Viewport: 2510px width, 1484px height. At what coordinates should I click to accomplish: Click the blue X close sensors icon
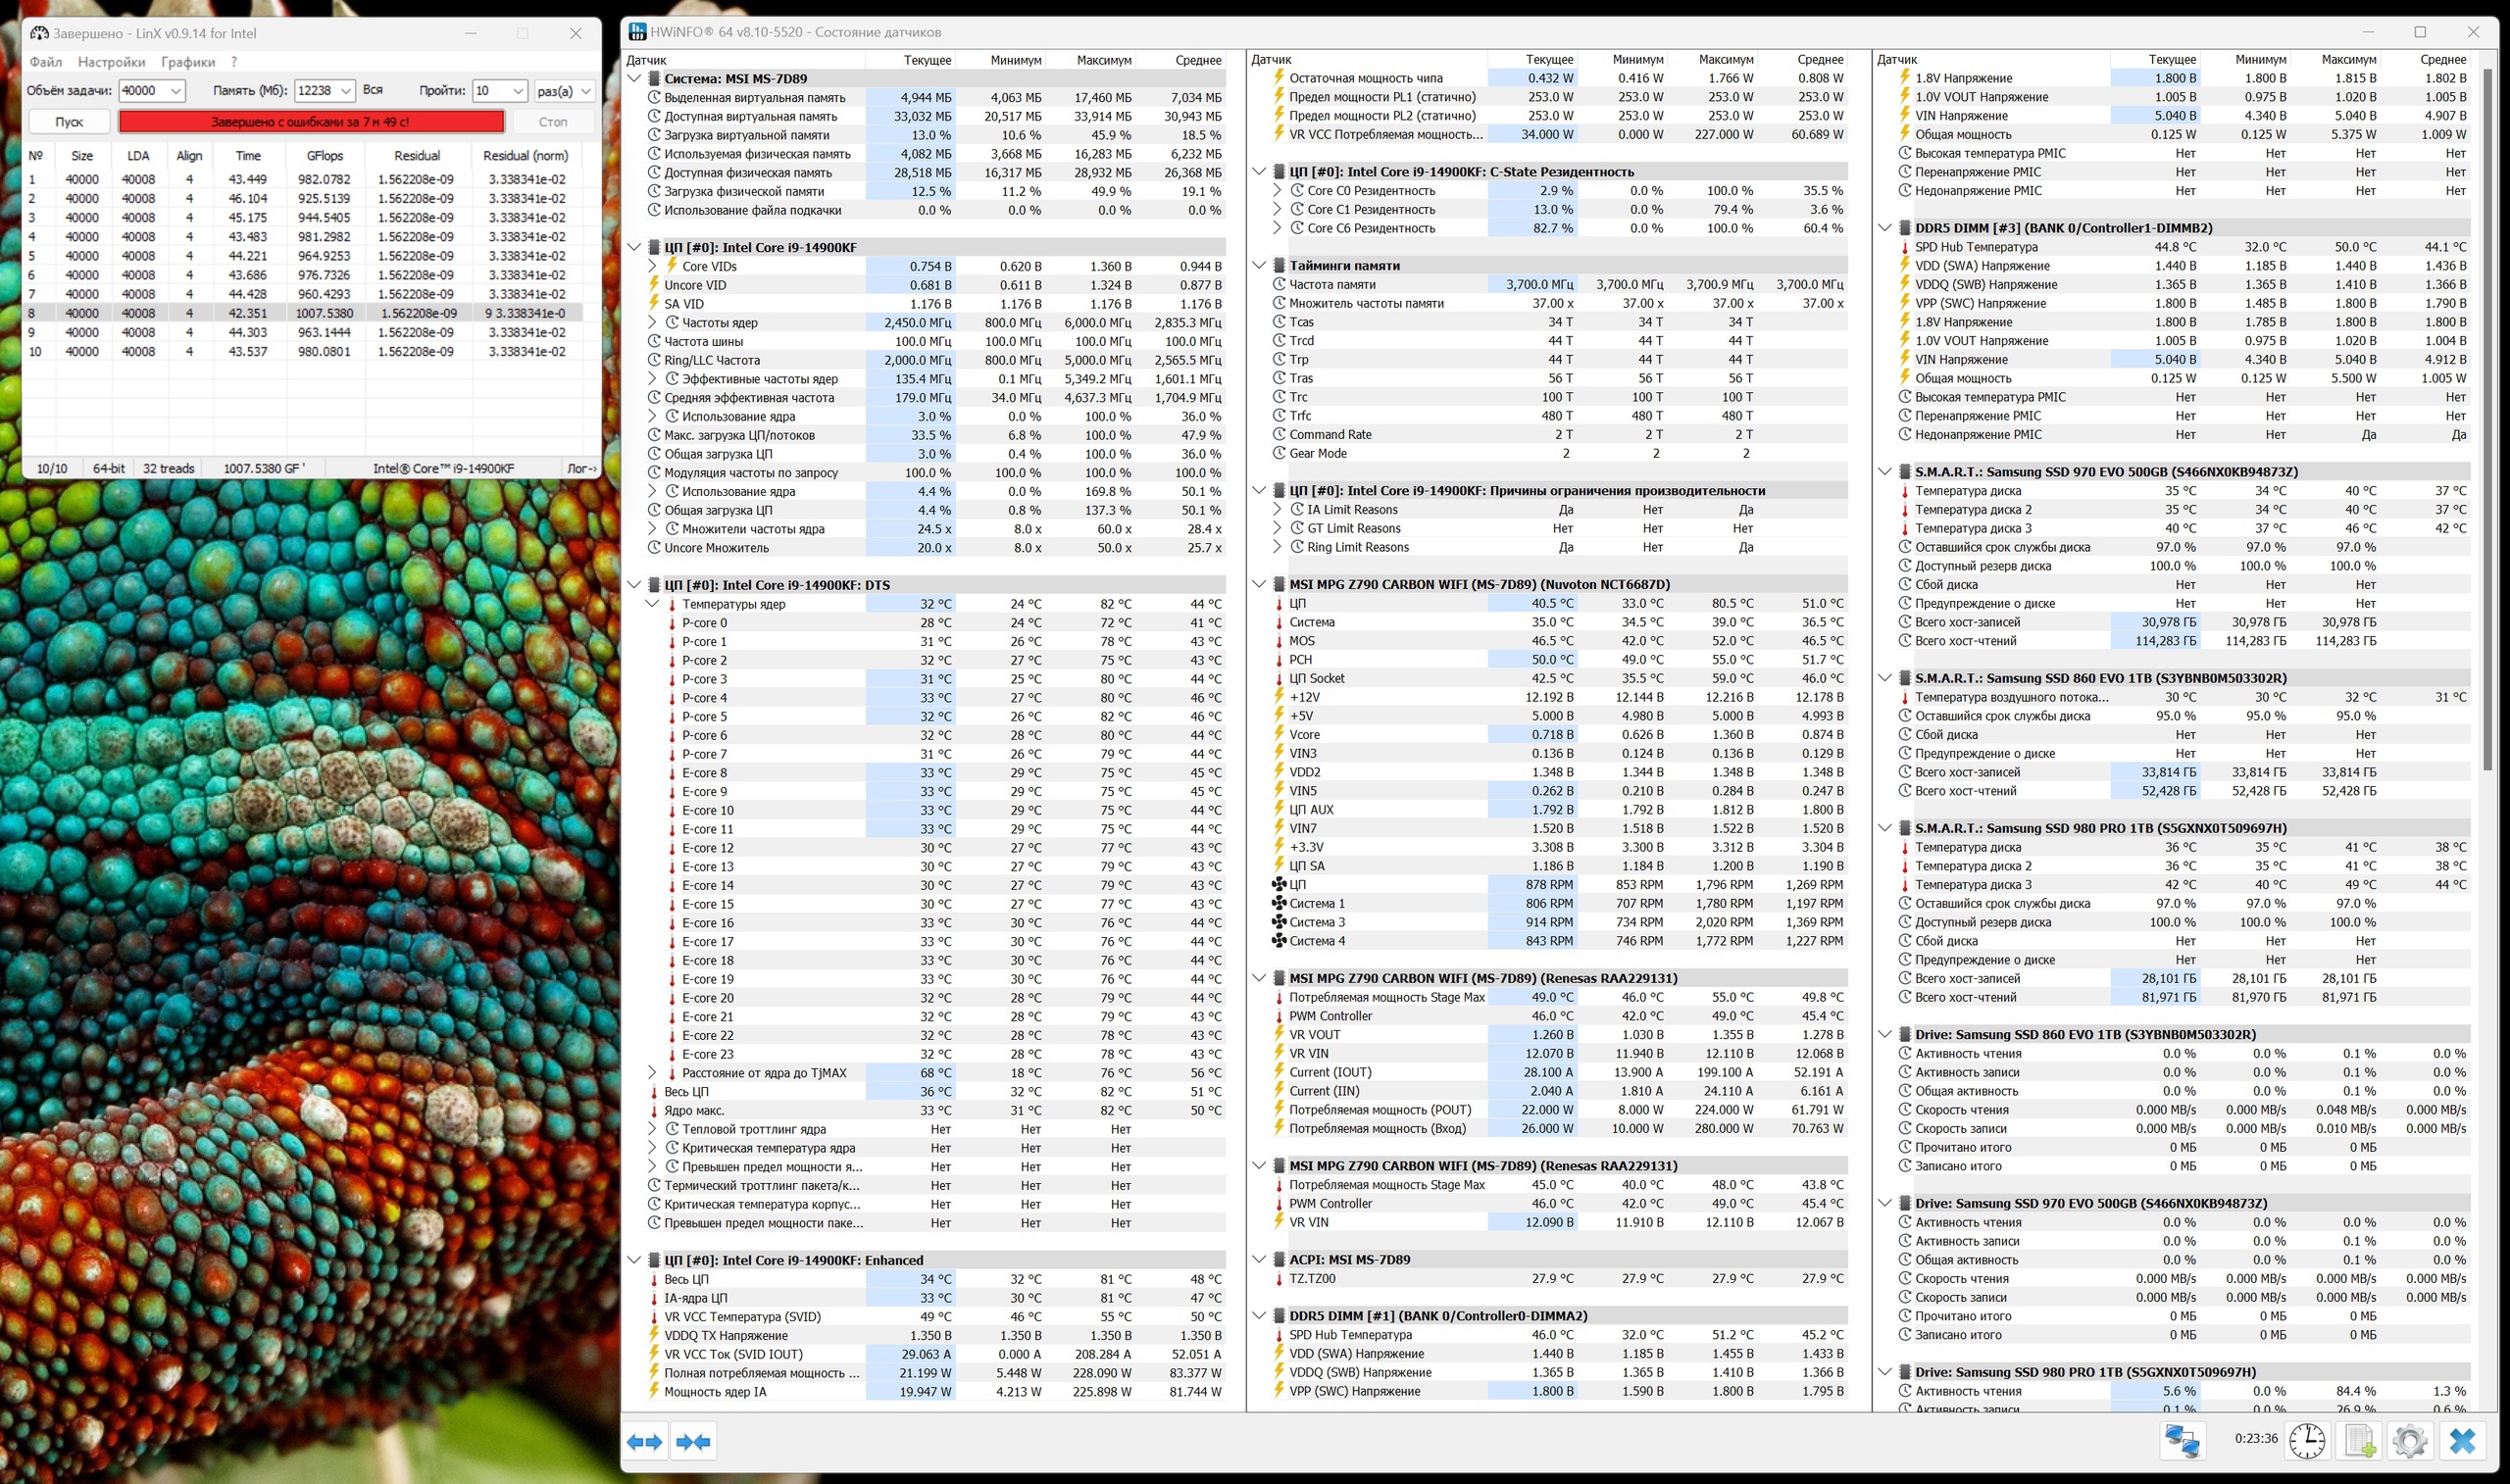(2463, 1441)
